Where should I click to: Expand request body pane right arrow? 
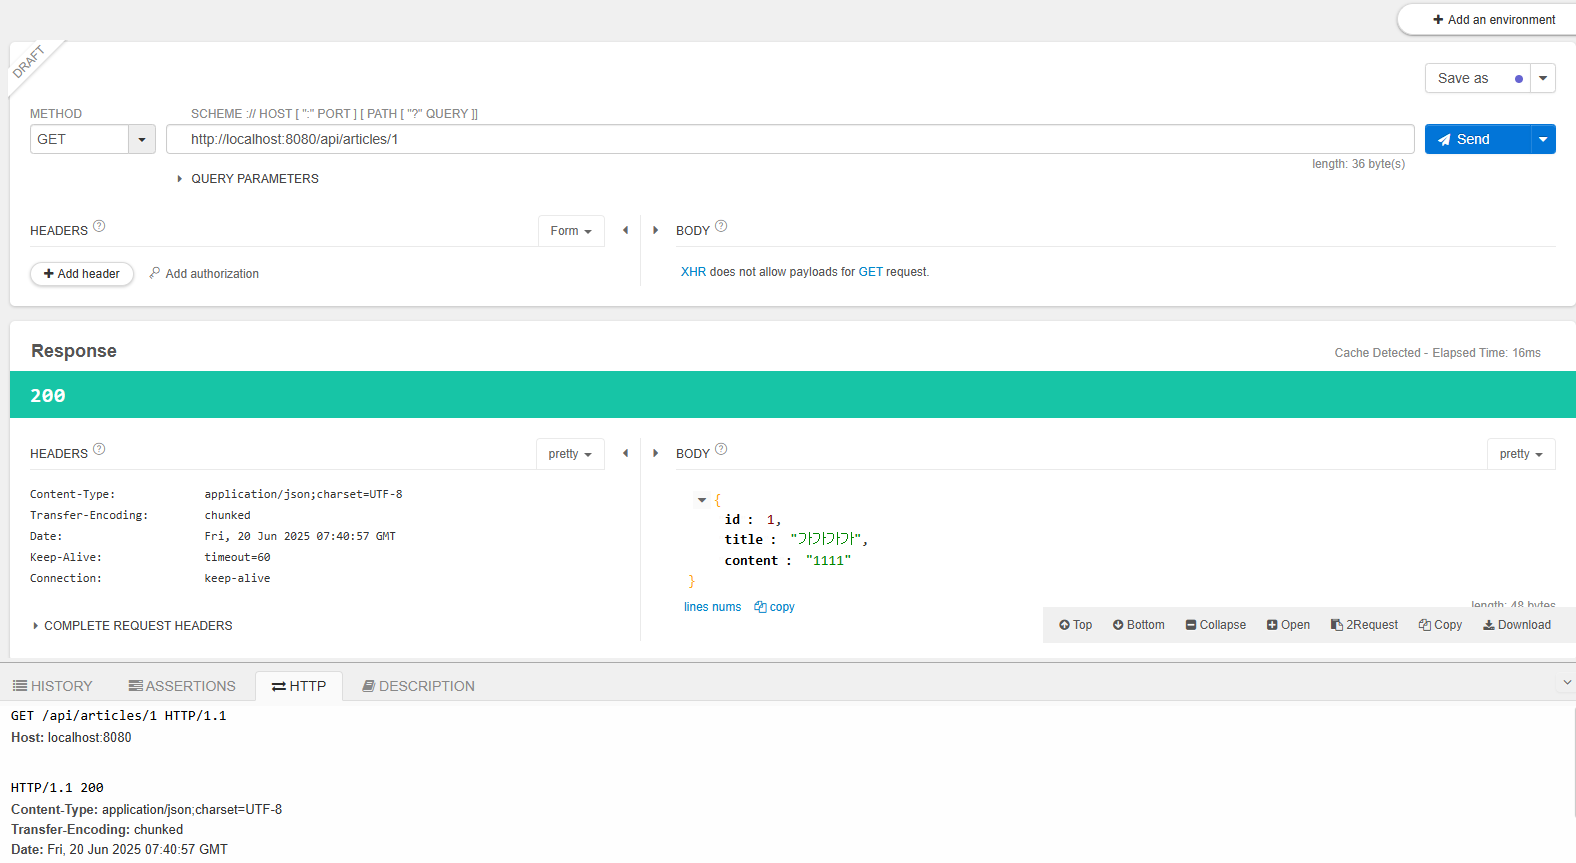coord(655,230)
